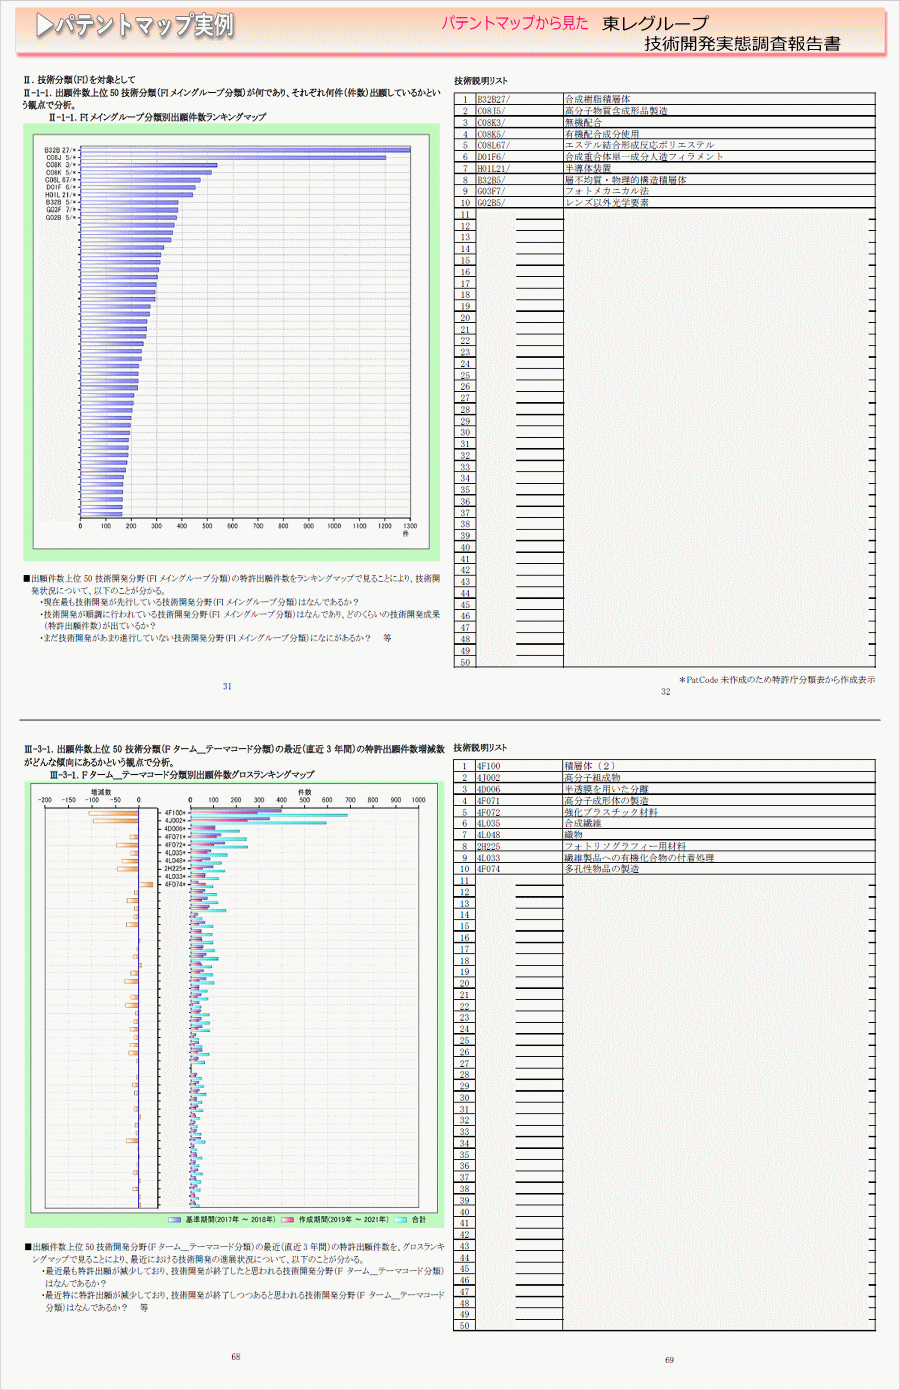Select chart title Ⅱ-1-1. FIメイングループ分類別出願件数ランキングマップ
Image resolution: width=900 pixels, height=1390 pixels.
[157, 117]
